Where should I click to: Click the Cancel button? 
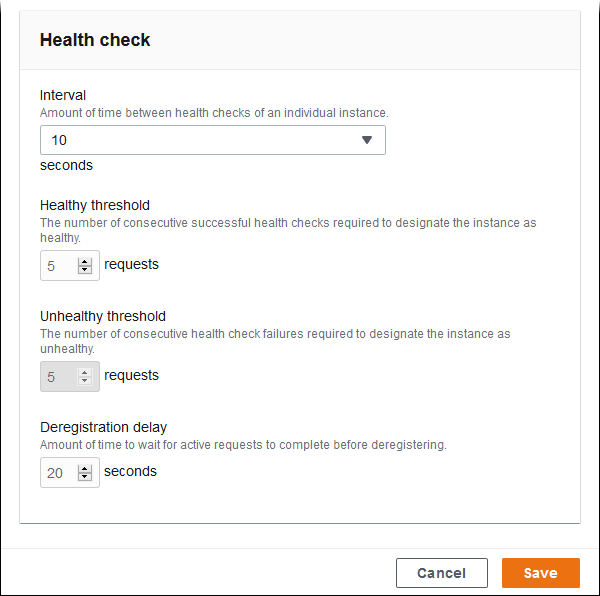pyautogui.click(x=441, y=573)
